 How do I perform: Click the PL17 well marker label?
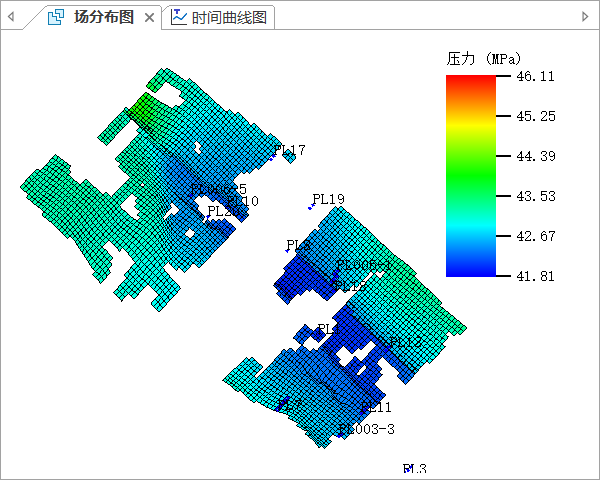pyautogui.click(x=290, y=151)
